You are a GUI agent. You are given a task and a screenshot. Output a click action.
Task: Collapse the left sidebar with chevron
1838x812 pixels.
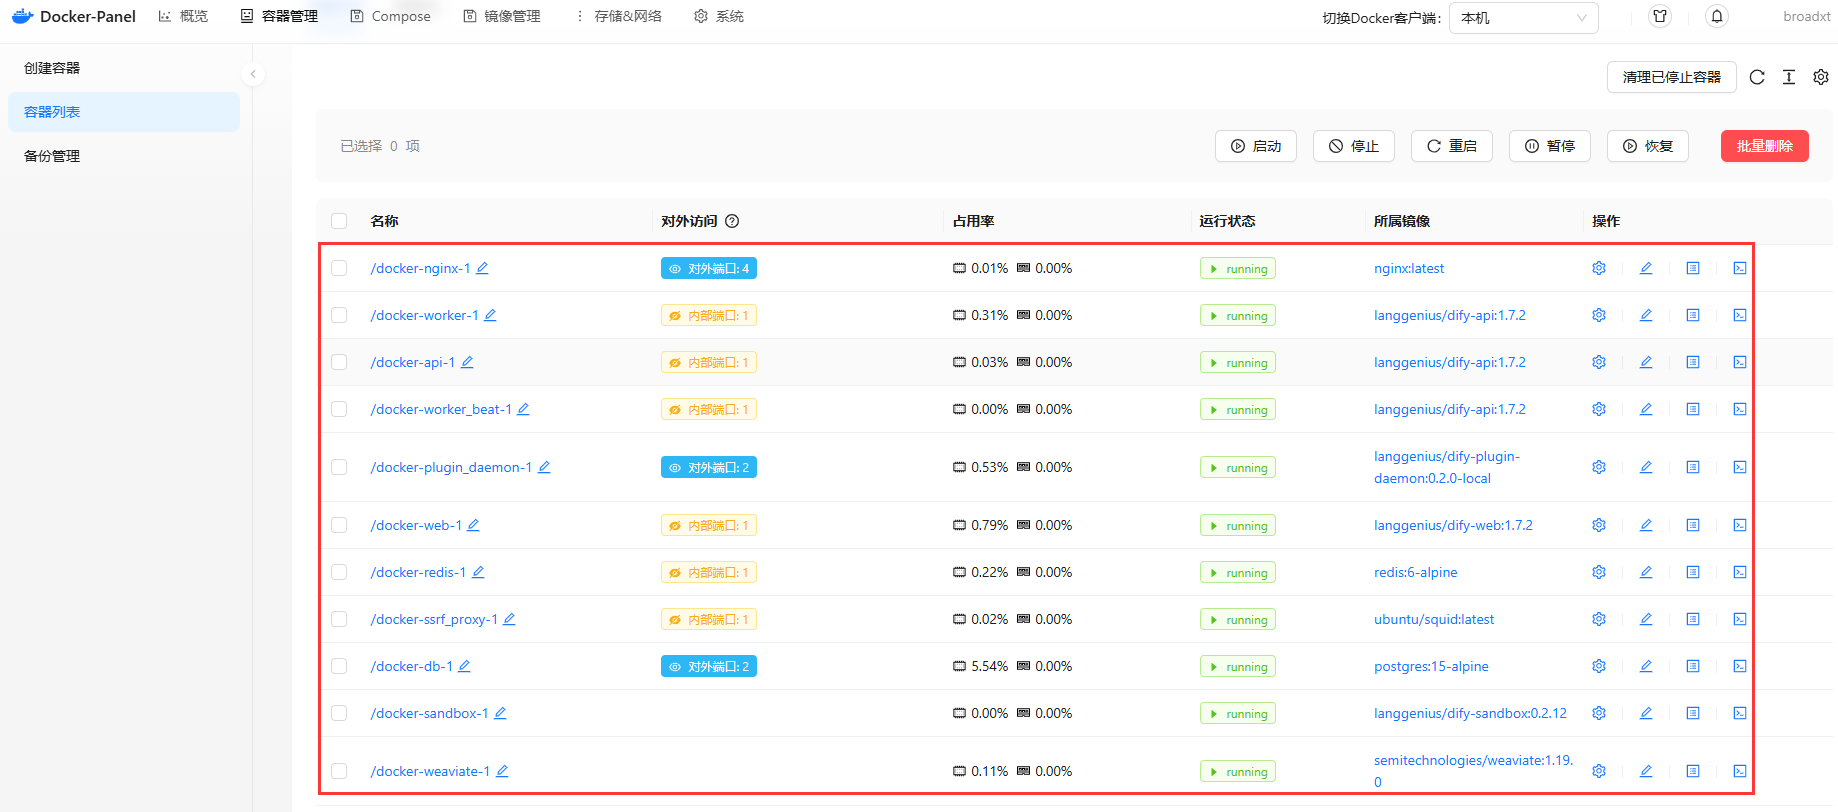pos(253,74)
